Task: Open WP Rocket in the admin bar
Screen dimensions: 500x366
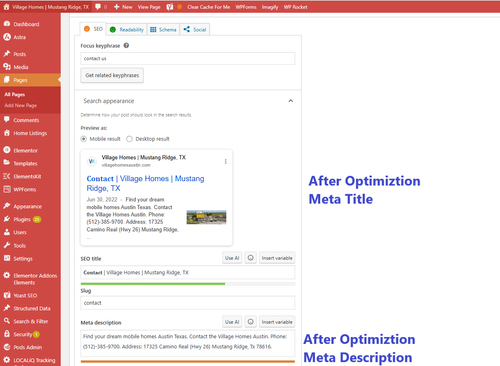Action: 295,7
